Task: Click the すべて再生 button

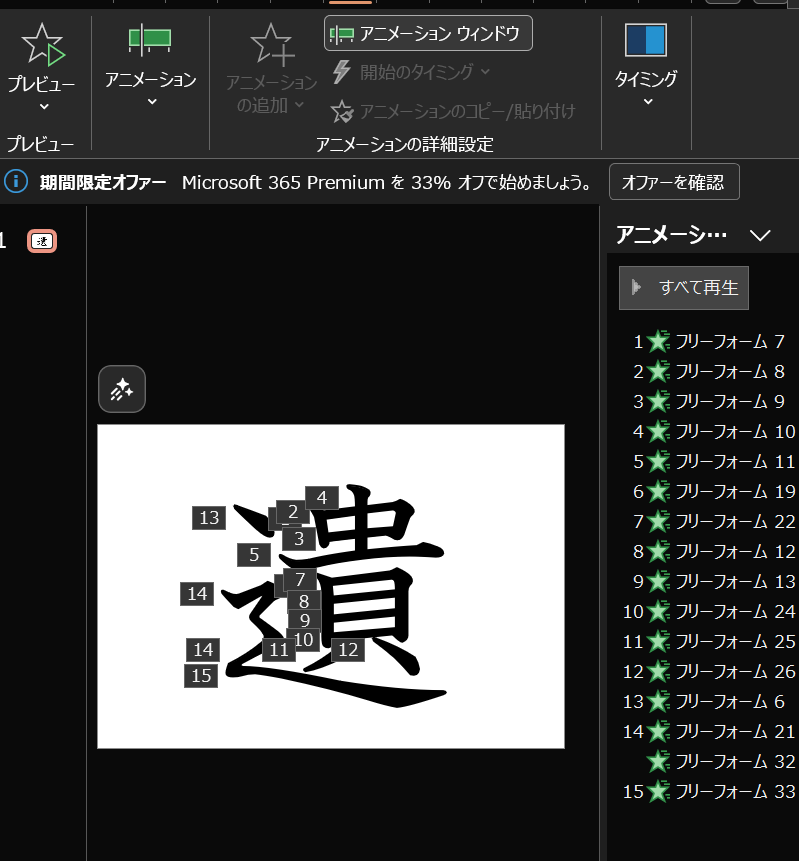Action: tap(684, 288)
